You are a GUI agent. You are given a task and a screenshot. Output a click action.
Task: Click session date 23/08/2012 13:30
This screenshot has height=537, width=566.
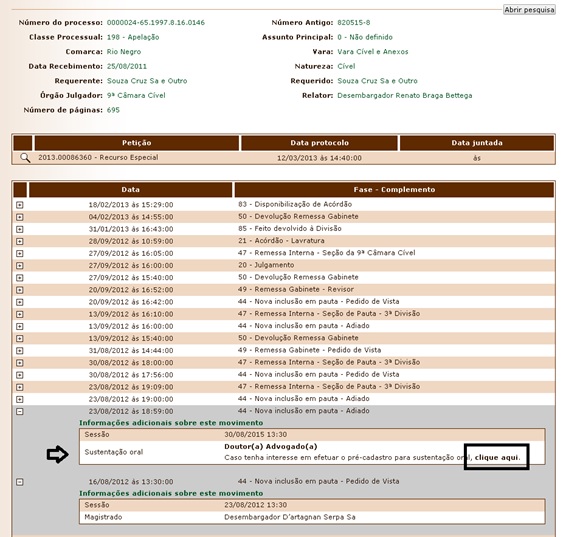[256, 505]
